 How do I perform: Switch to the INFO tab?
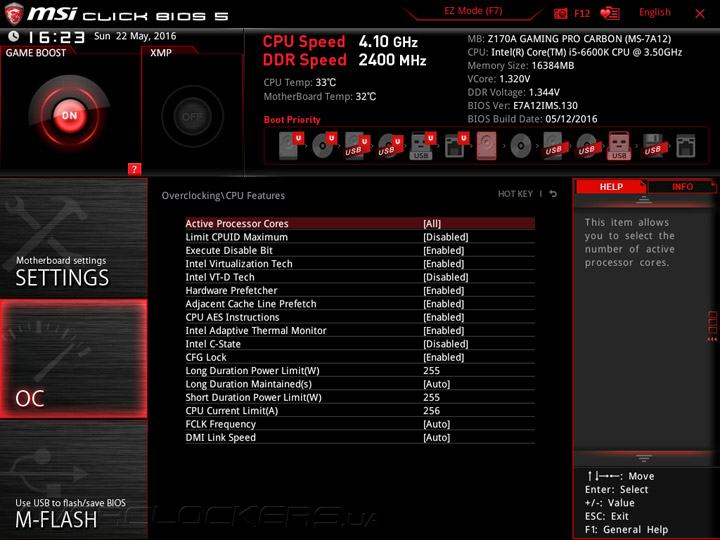click(x=682, y=186)
